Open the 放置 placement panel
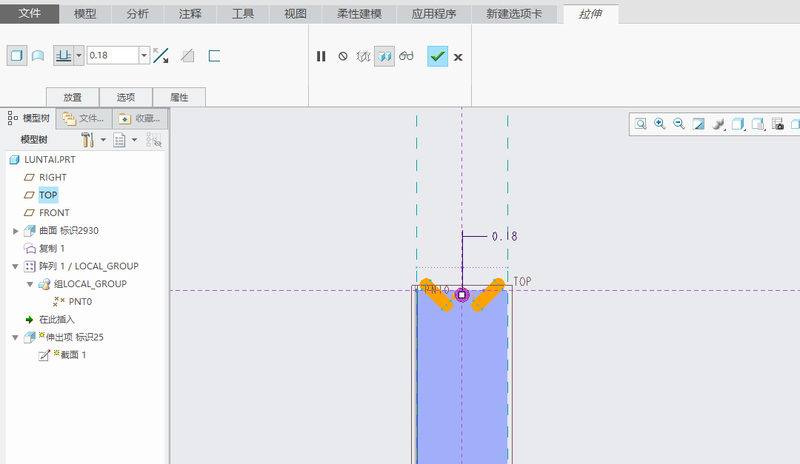This screenshot has width=800, height=464. [x=72, y=97]
